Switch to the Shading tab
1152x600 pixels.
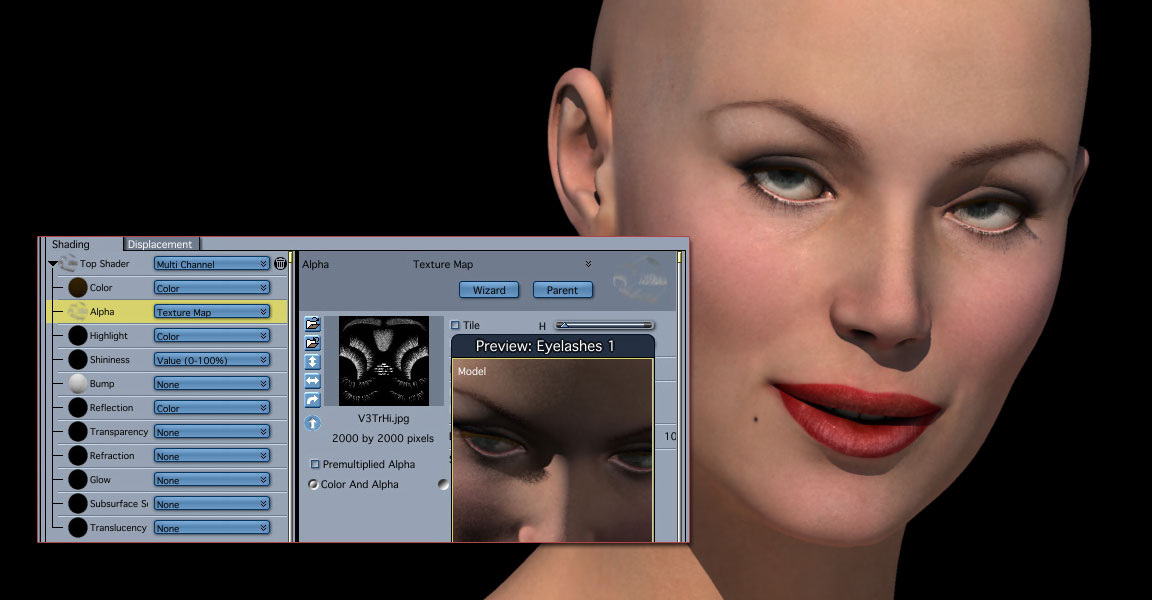point(71,244)
